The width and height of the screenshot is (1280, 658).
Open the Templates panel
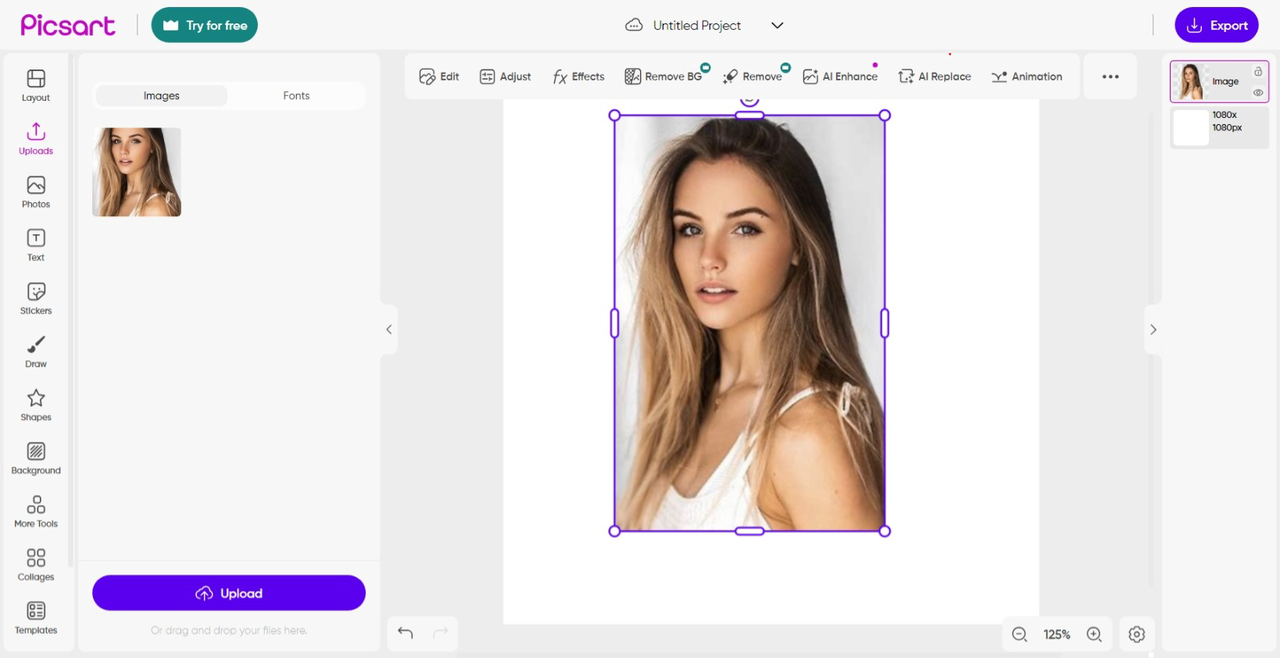pyautogui.click(x=36, y=618)
